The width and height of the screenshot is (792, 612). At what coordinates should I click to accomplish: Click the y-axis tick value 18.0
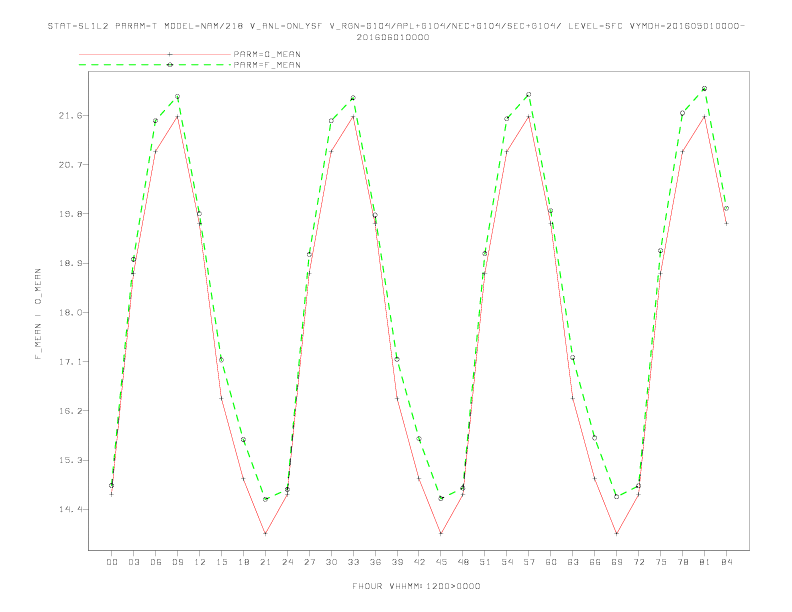(70, 313)
